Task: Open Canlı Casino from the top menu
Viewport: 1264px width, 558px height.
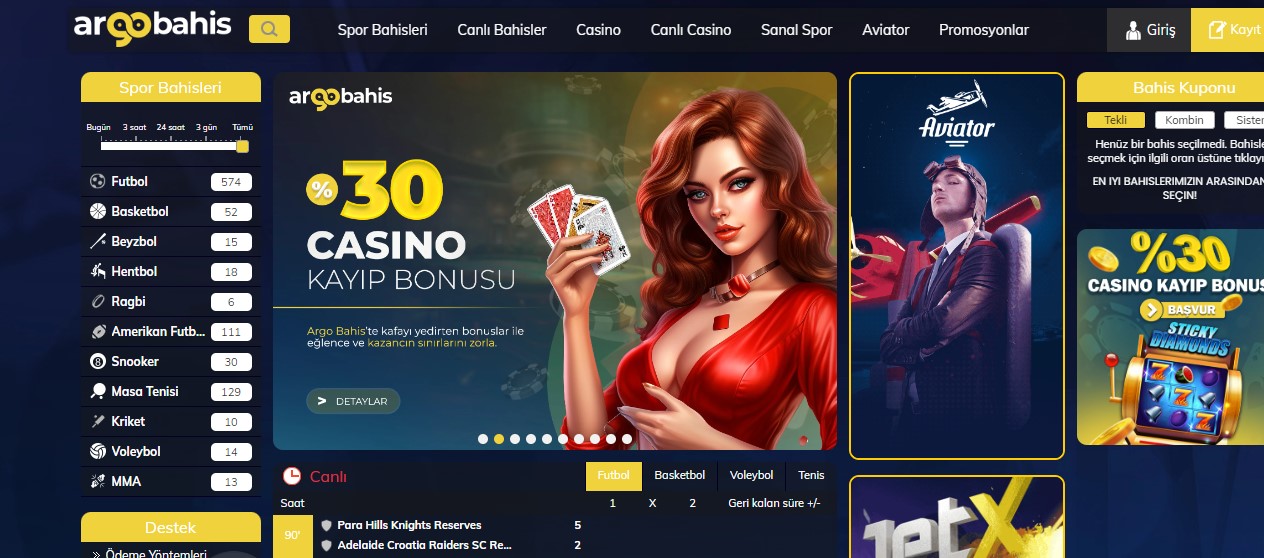Action: (690, 30)
